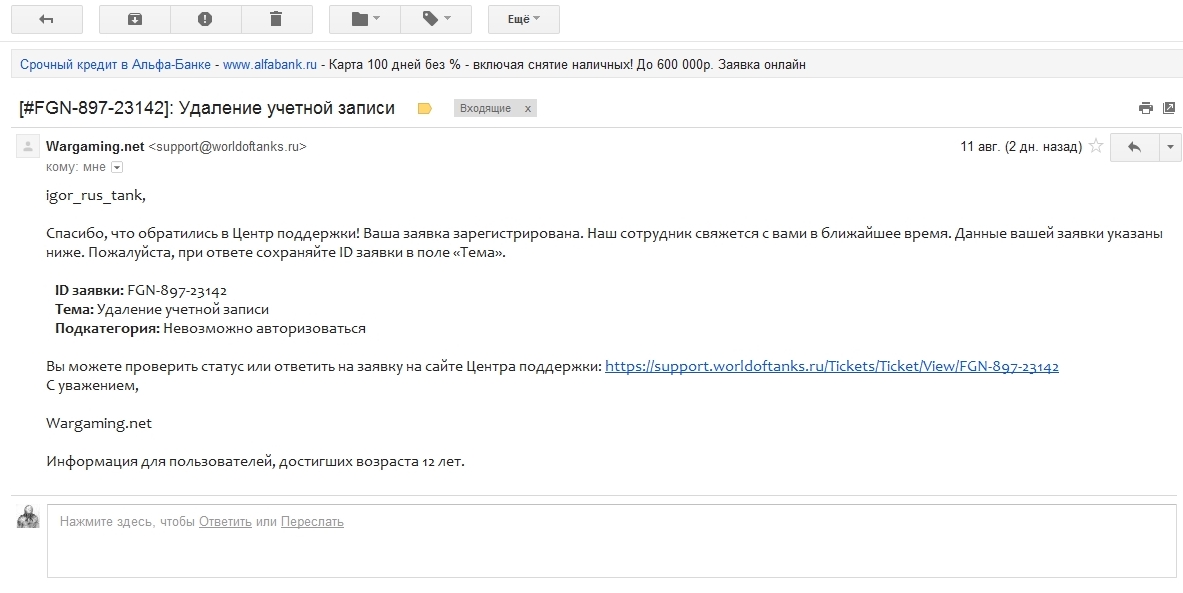The image size is (1183, 593).
Task: Report email as spam
Action: [205, 19]
